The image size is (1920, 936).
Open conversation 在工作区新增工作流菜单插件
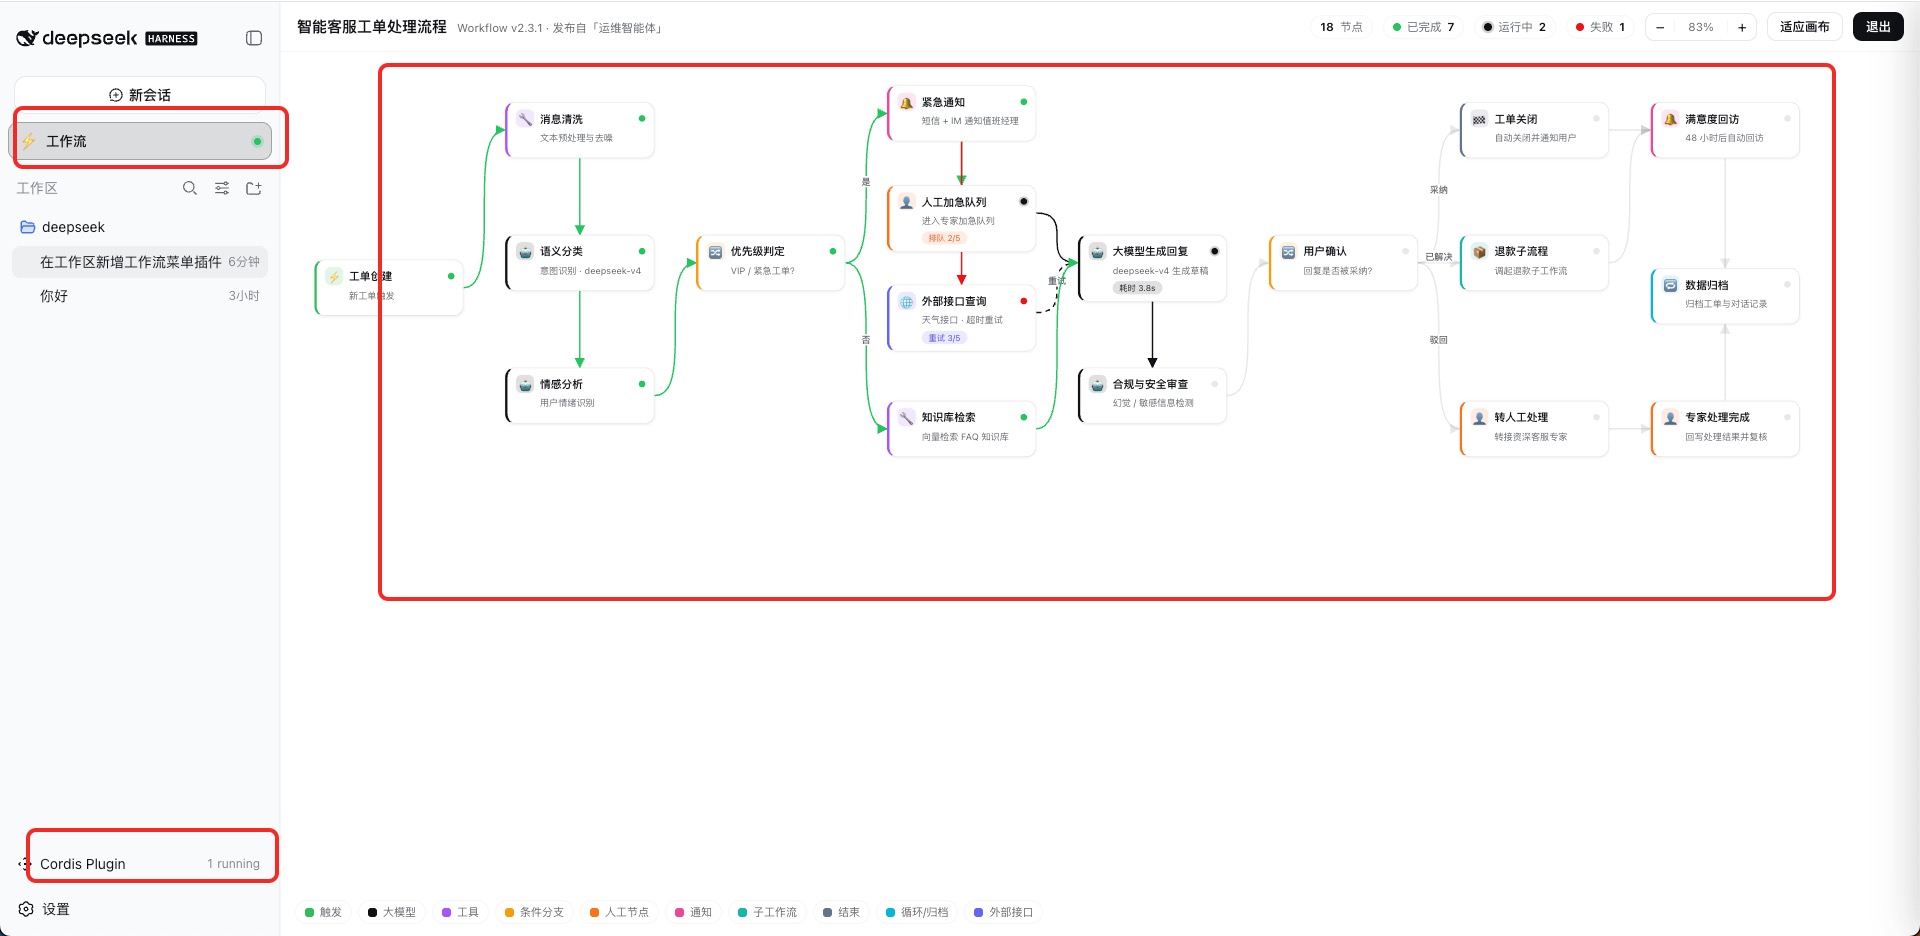140,262
